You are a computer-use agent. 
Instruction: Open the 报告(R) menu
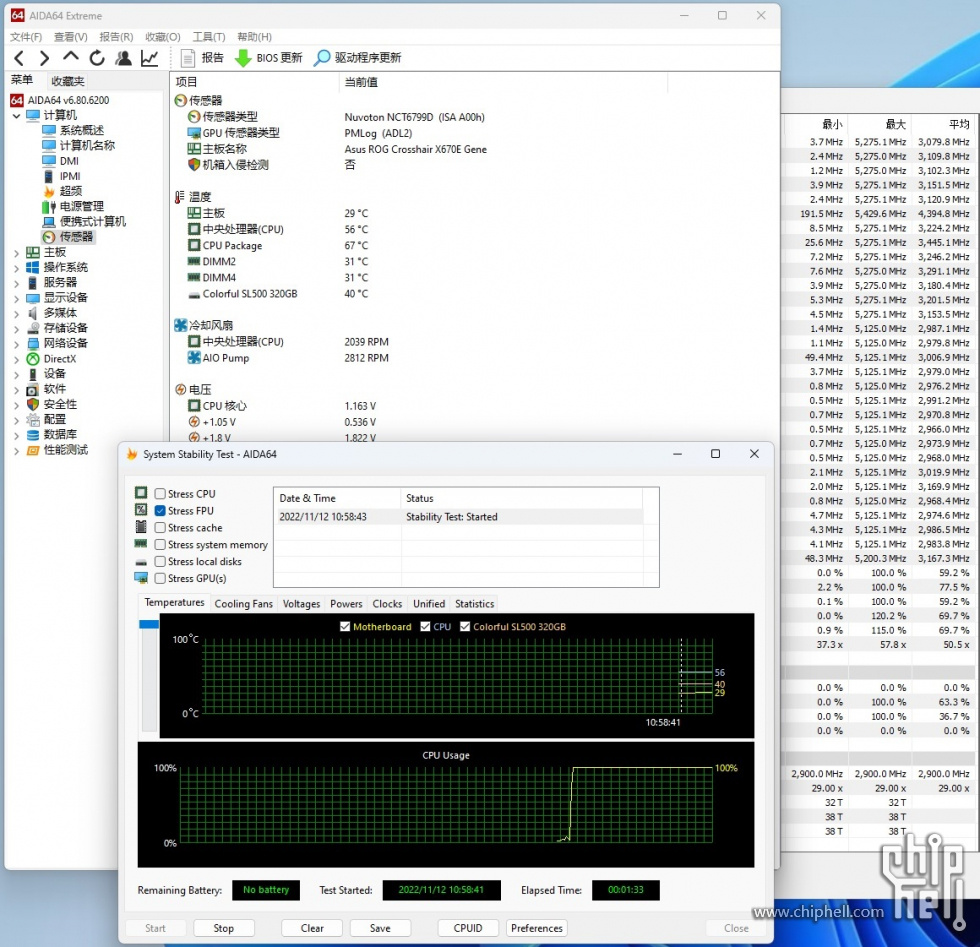pyautogui.click(x=116, y=37)
